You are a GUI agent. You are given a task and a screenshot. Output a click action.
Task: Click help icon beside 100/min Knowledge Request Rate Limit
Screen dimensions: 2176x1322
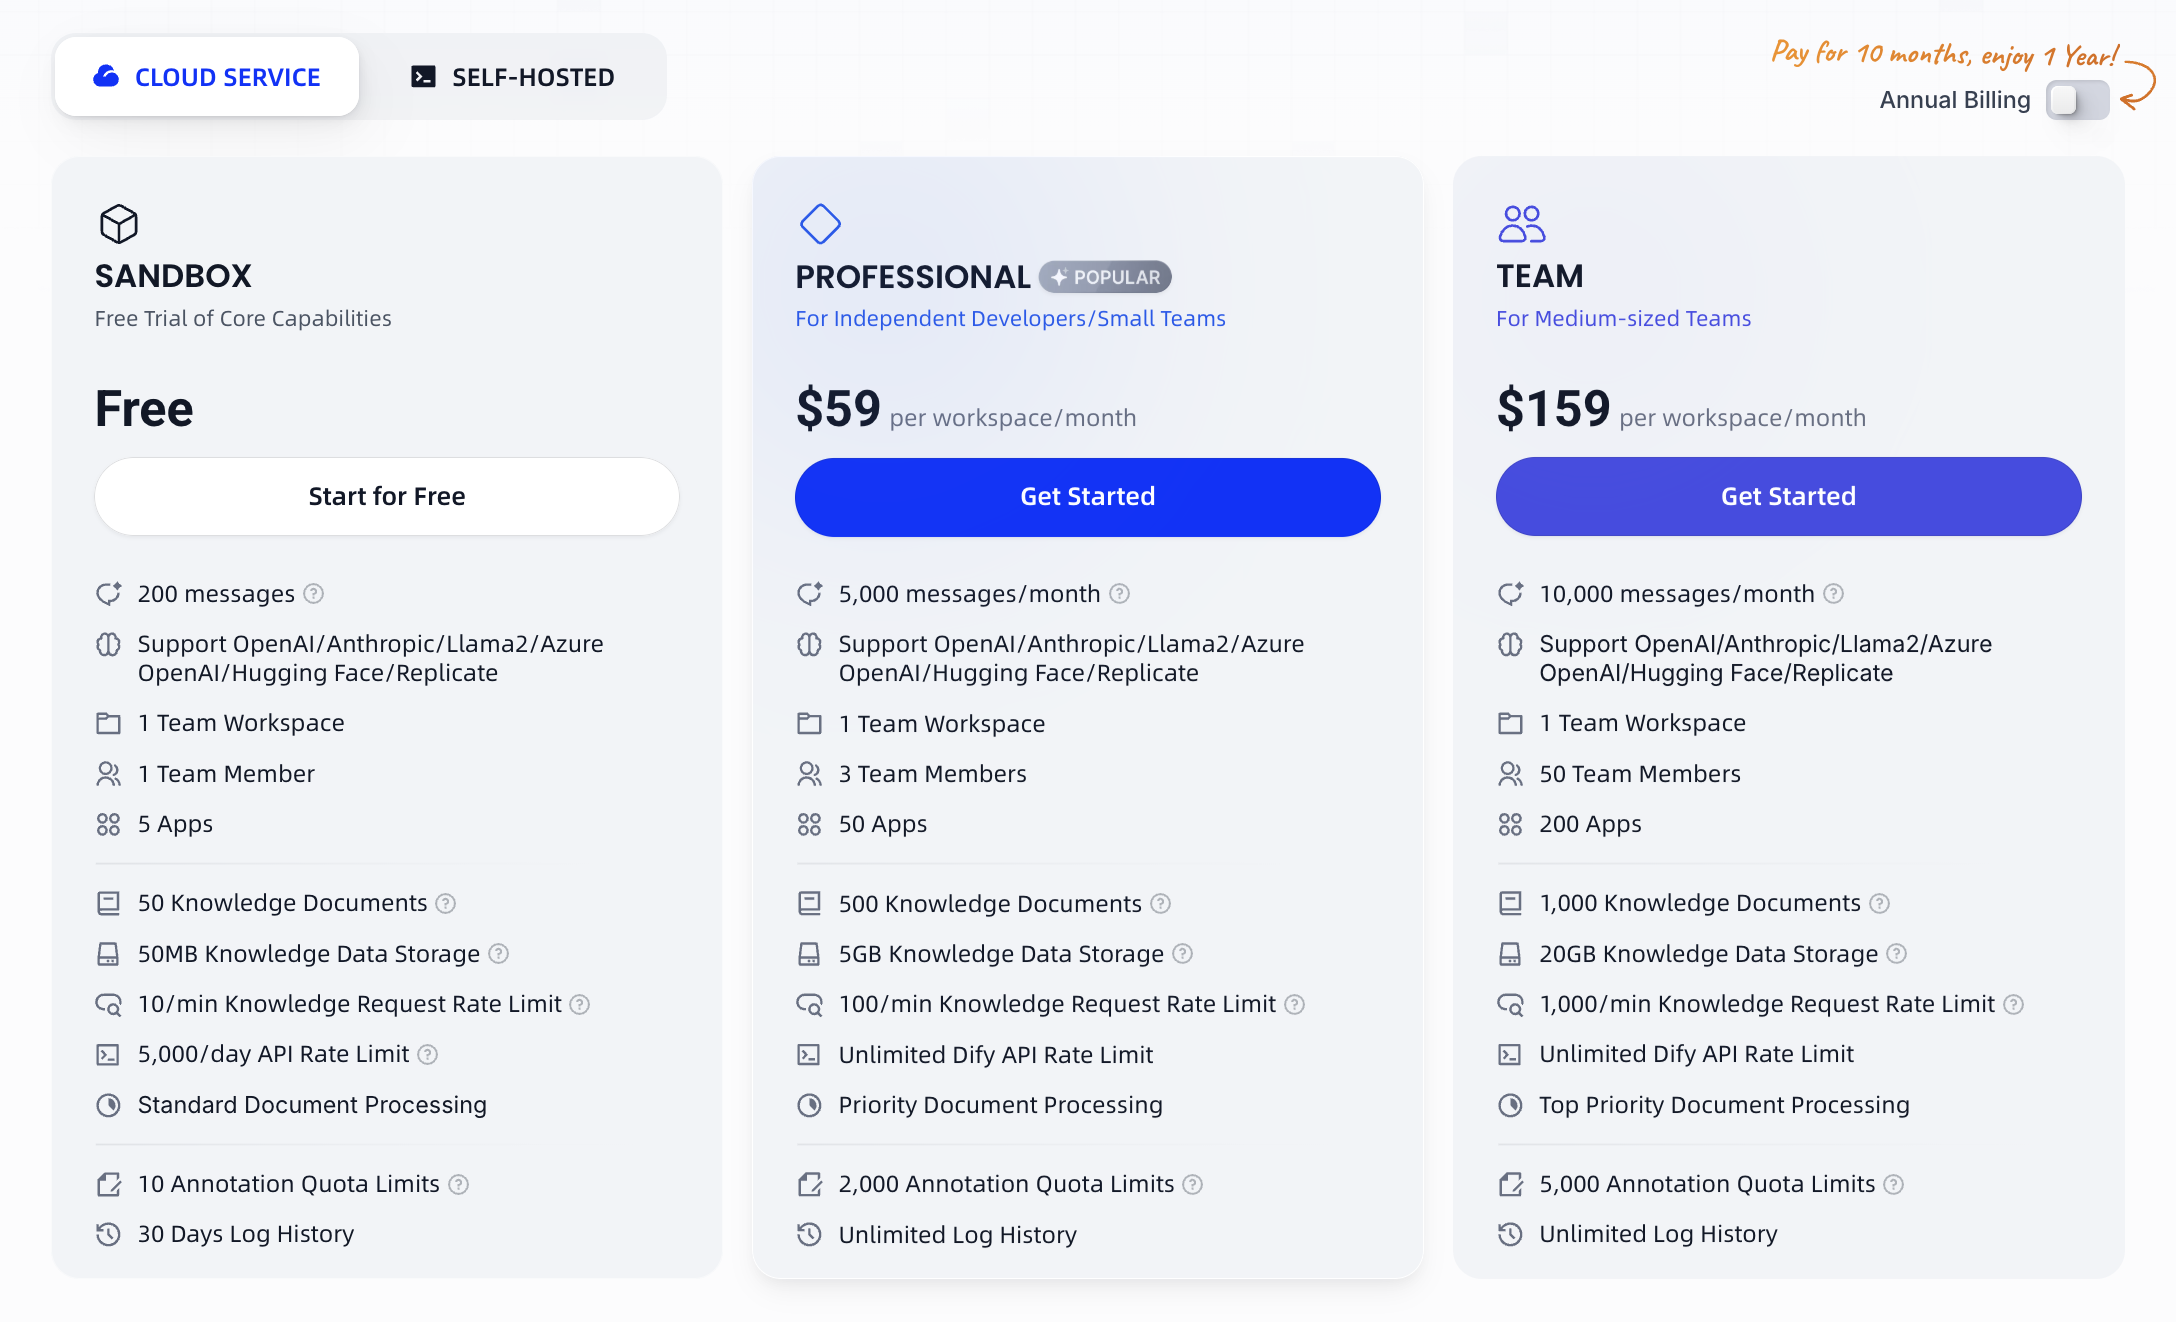click(1295, 1004)
